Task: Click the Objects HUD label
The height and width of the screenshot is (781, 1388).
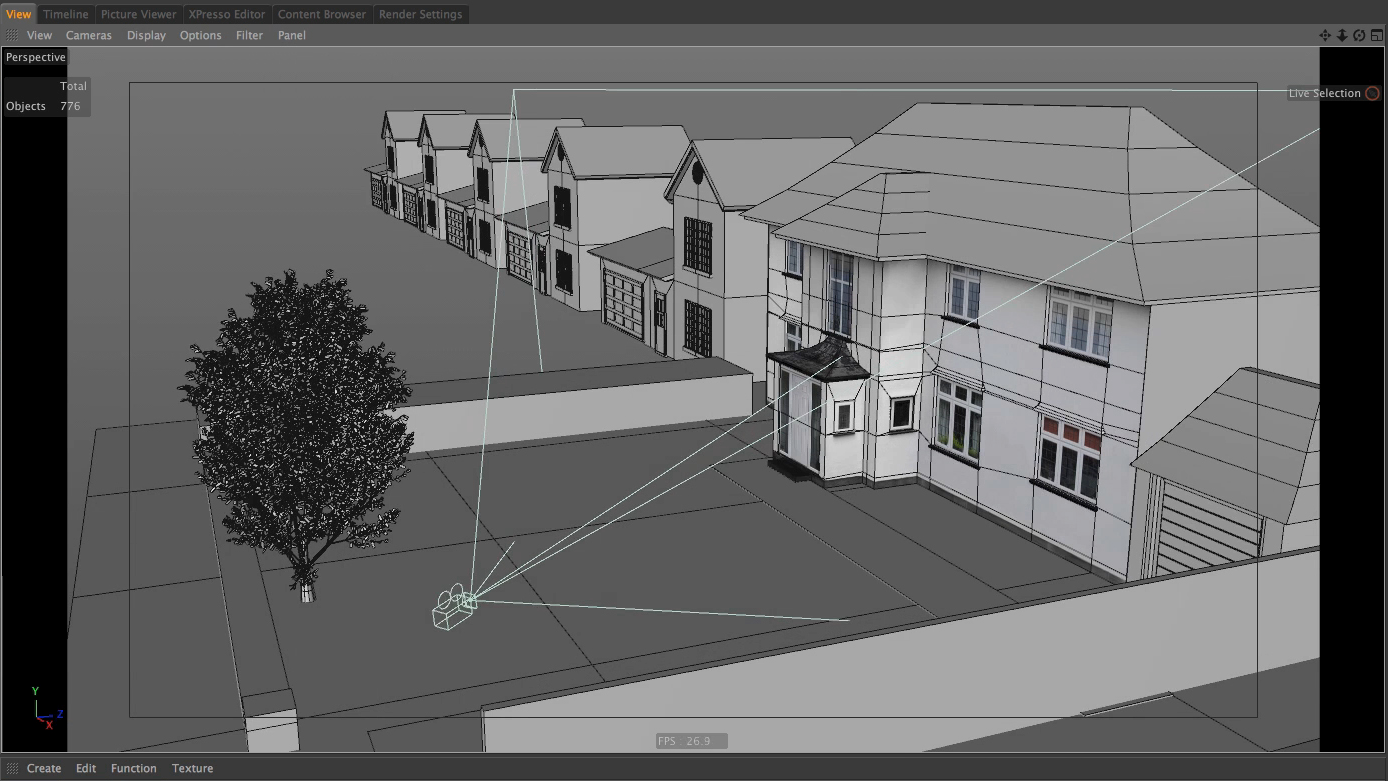Action: pyautogui.click(x=26, y=106)
